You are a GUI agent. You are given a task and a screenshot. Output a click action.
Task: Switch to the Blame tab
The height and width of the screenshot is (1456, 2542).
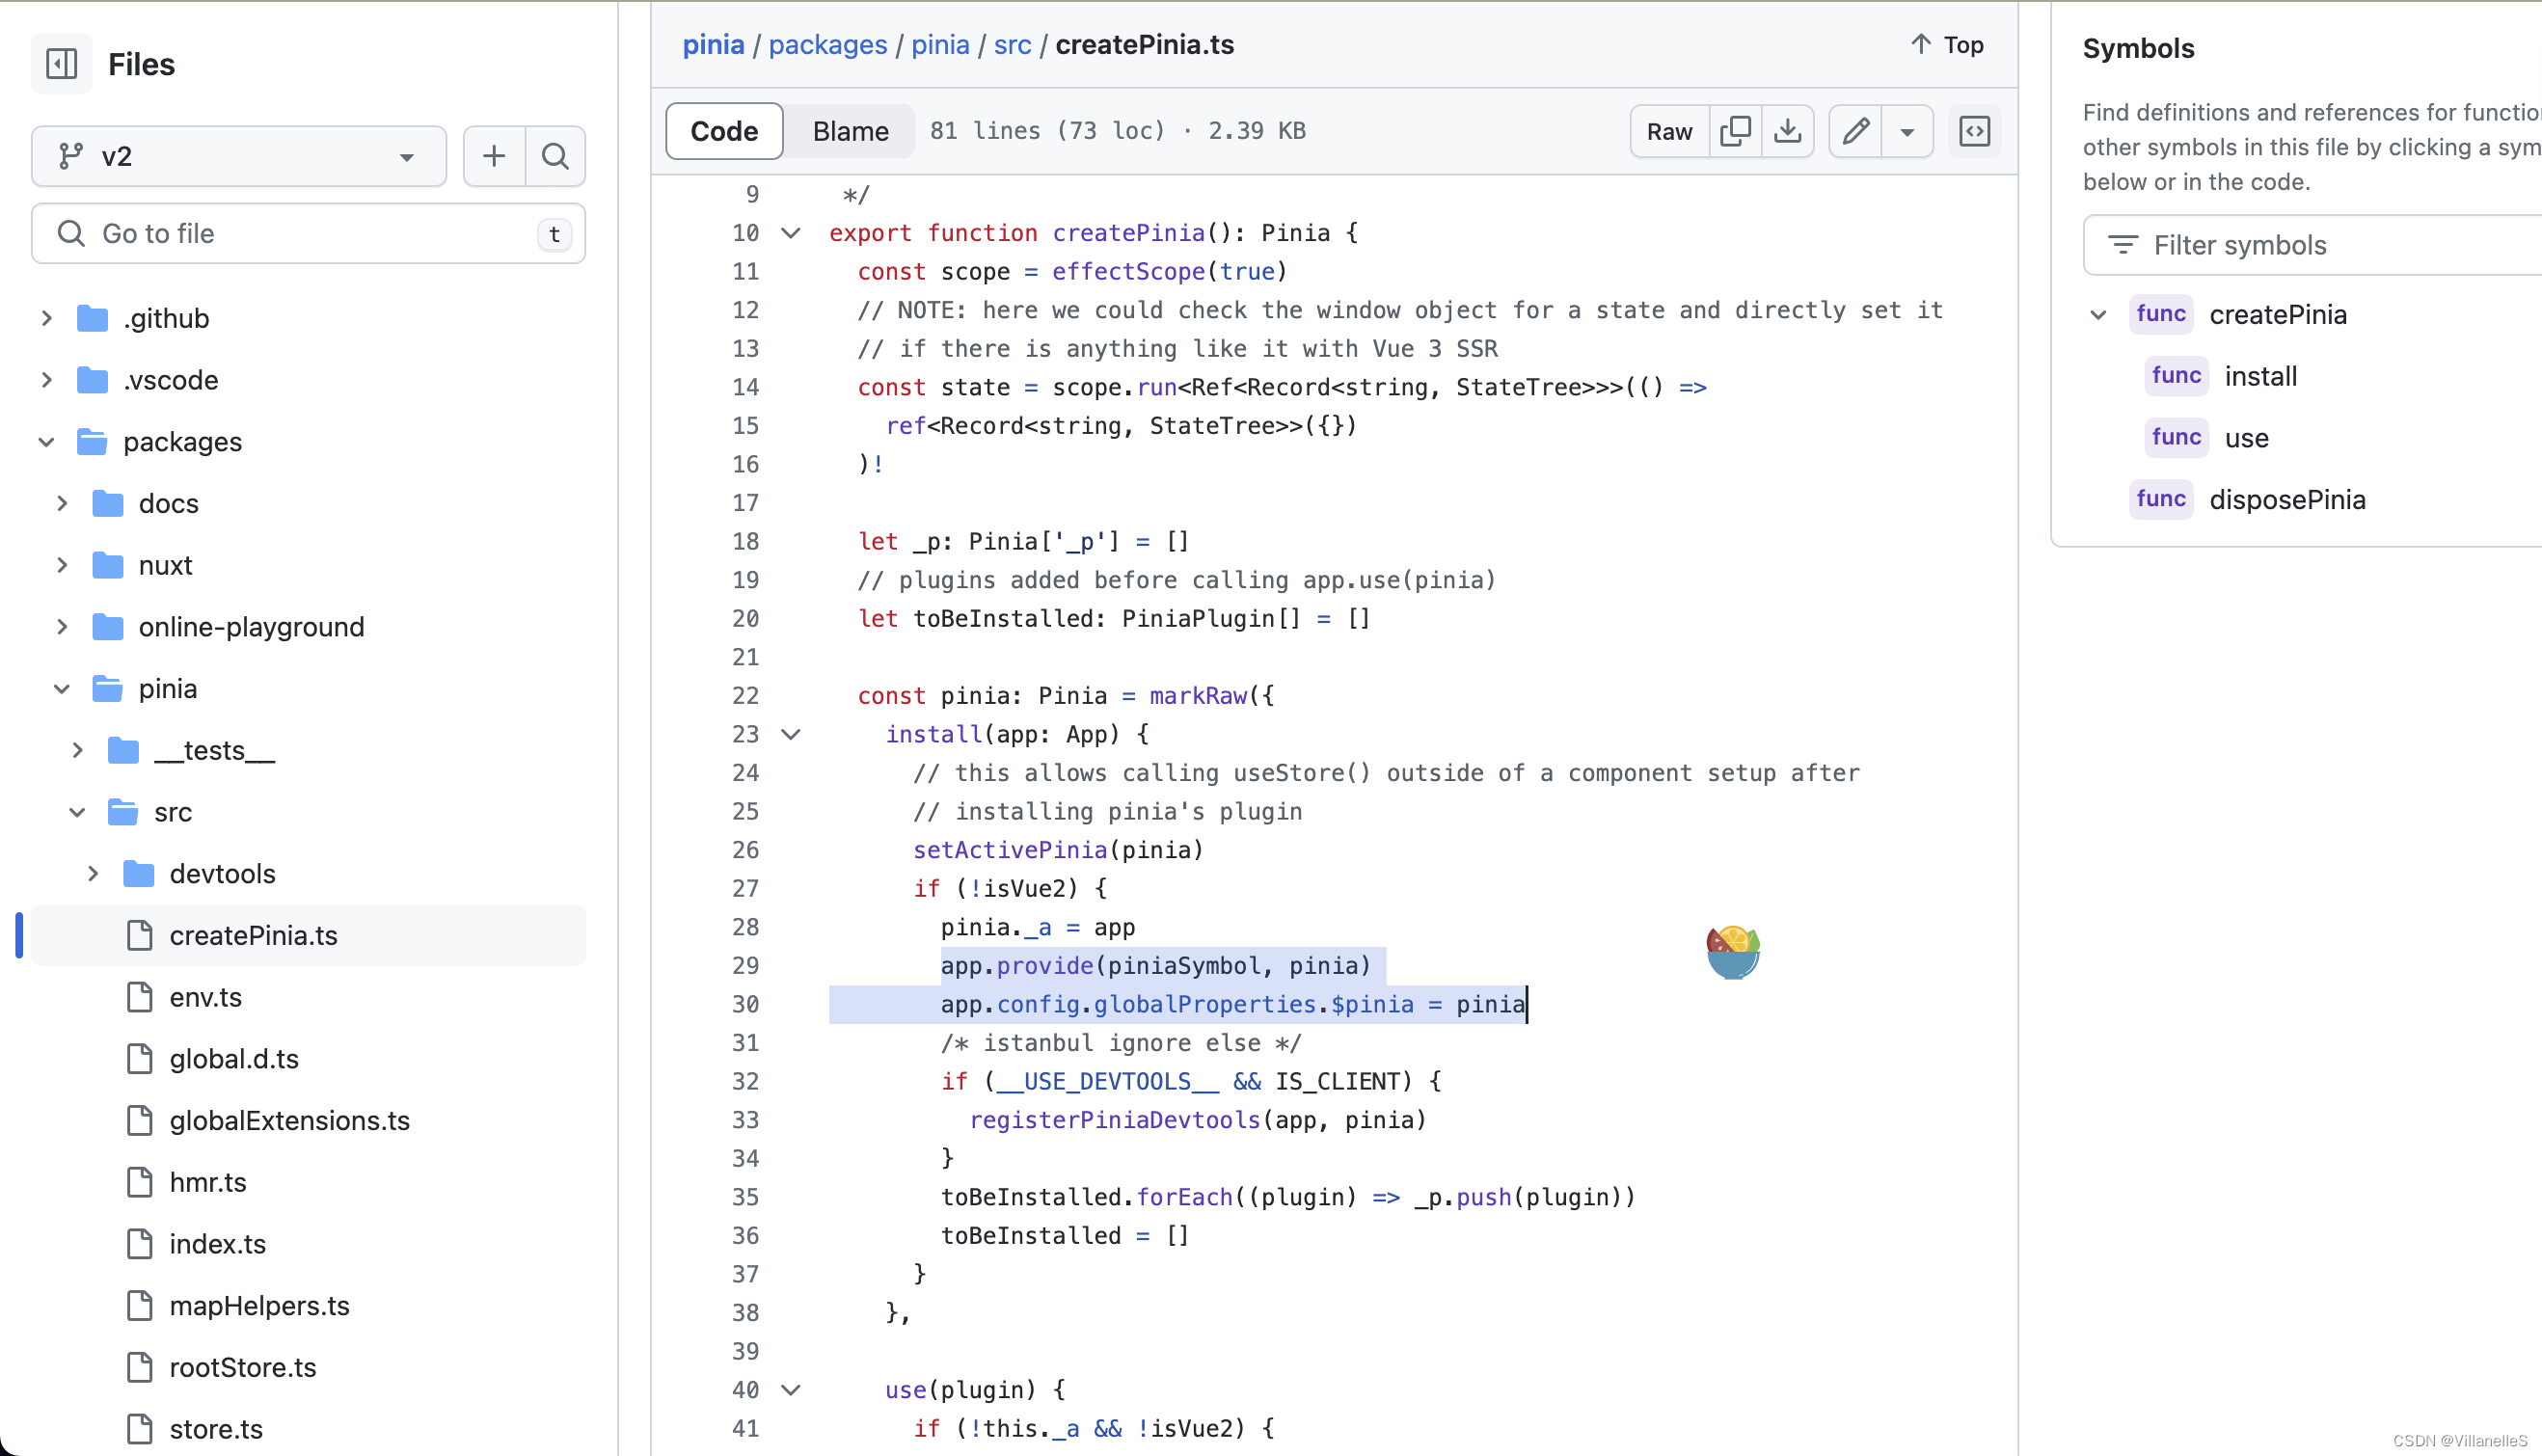point(851,131)
